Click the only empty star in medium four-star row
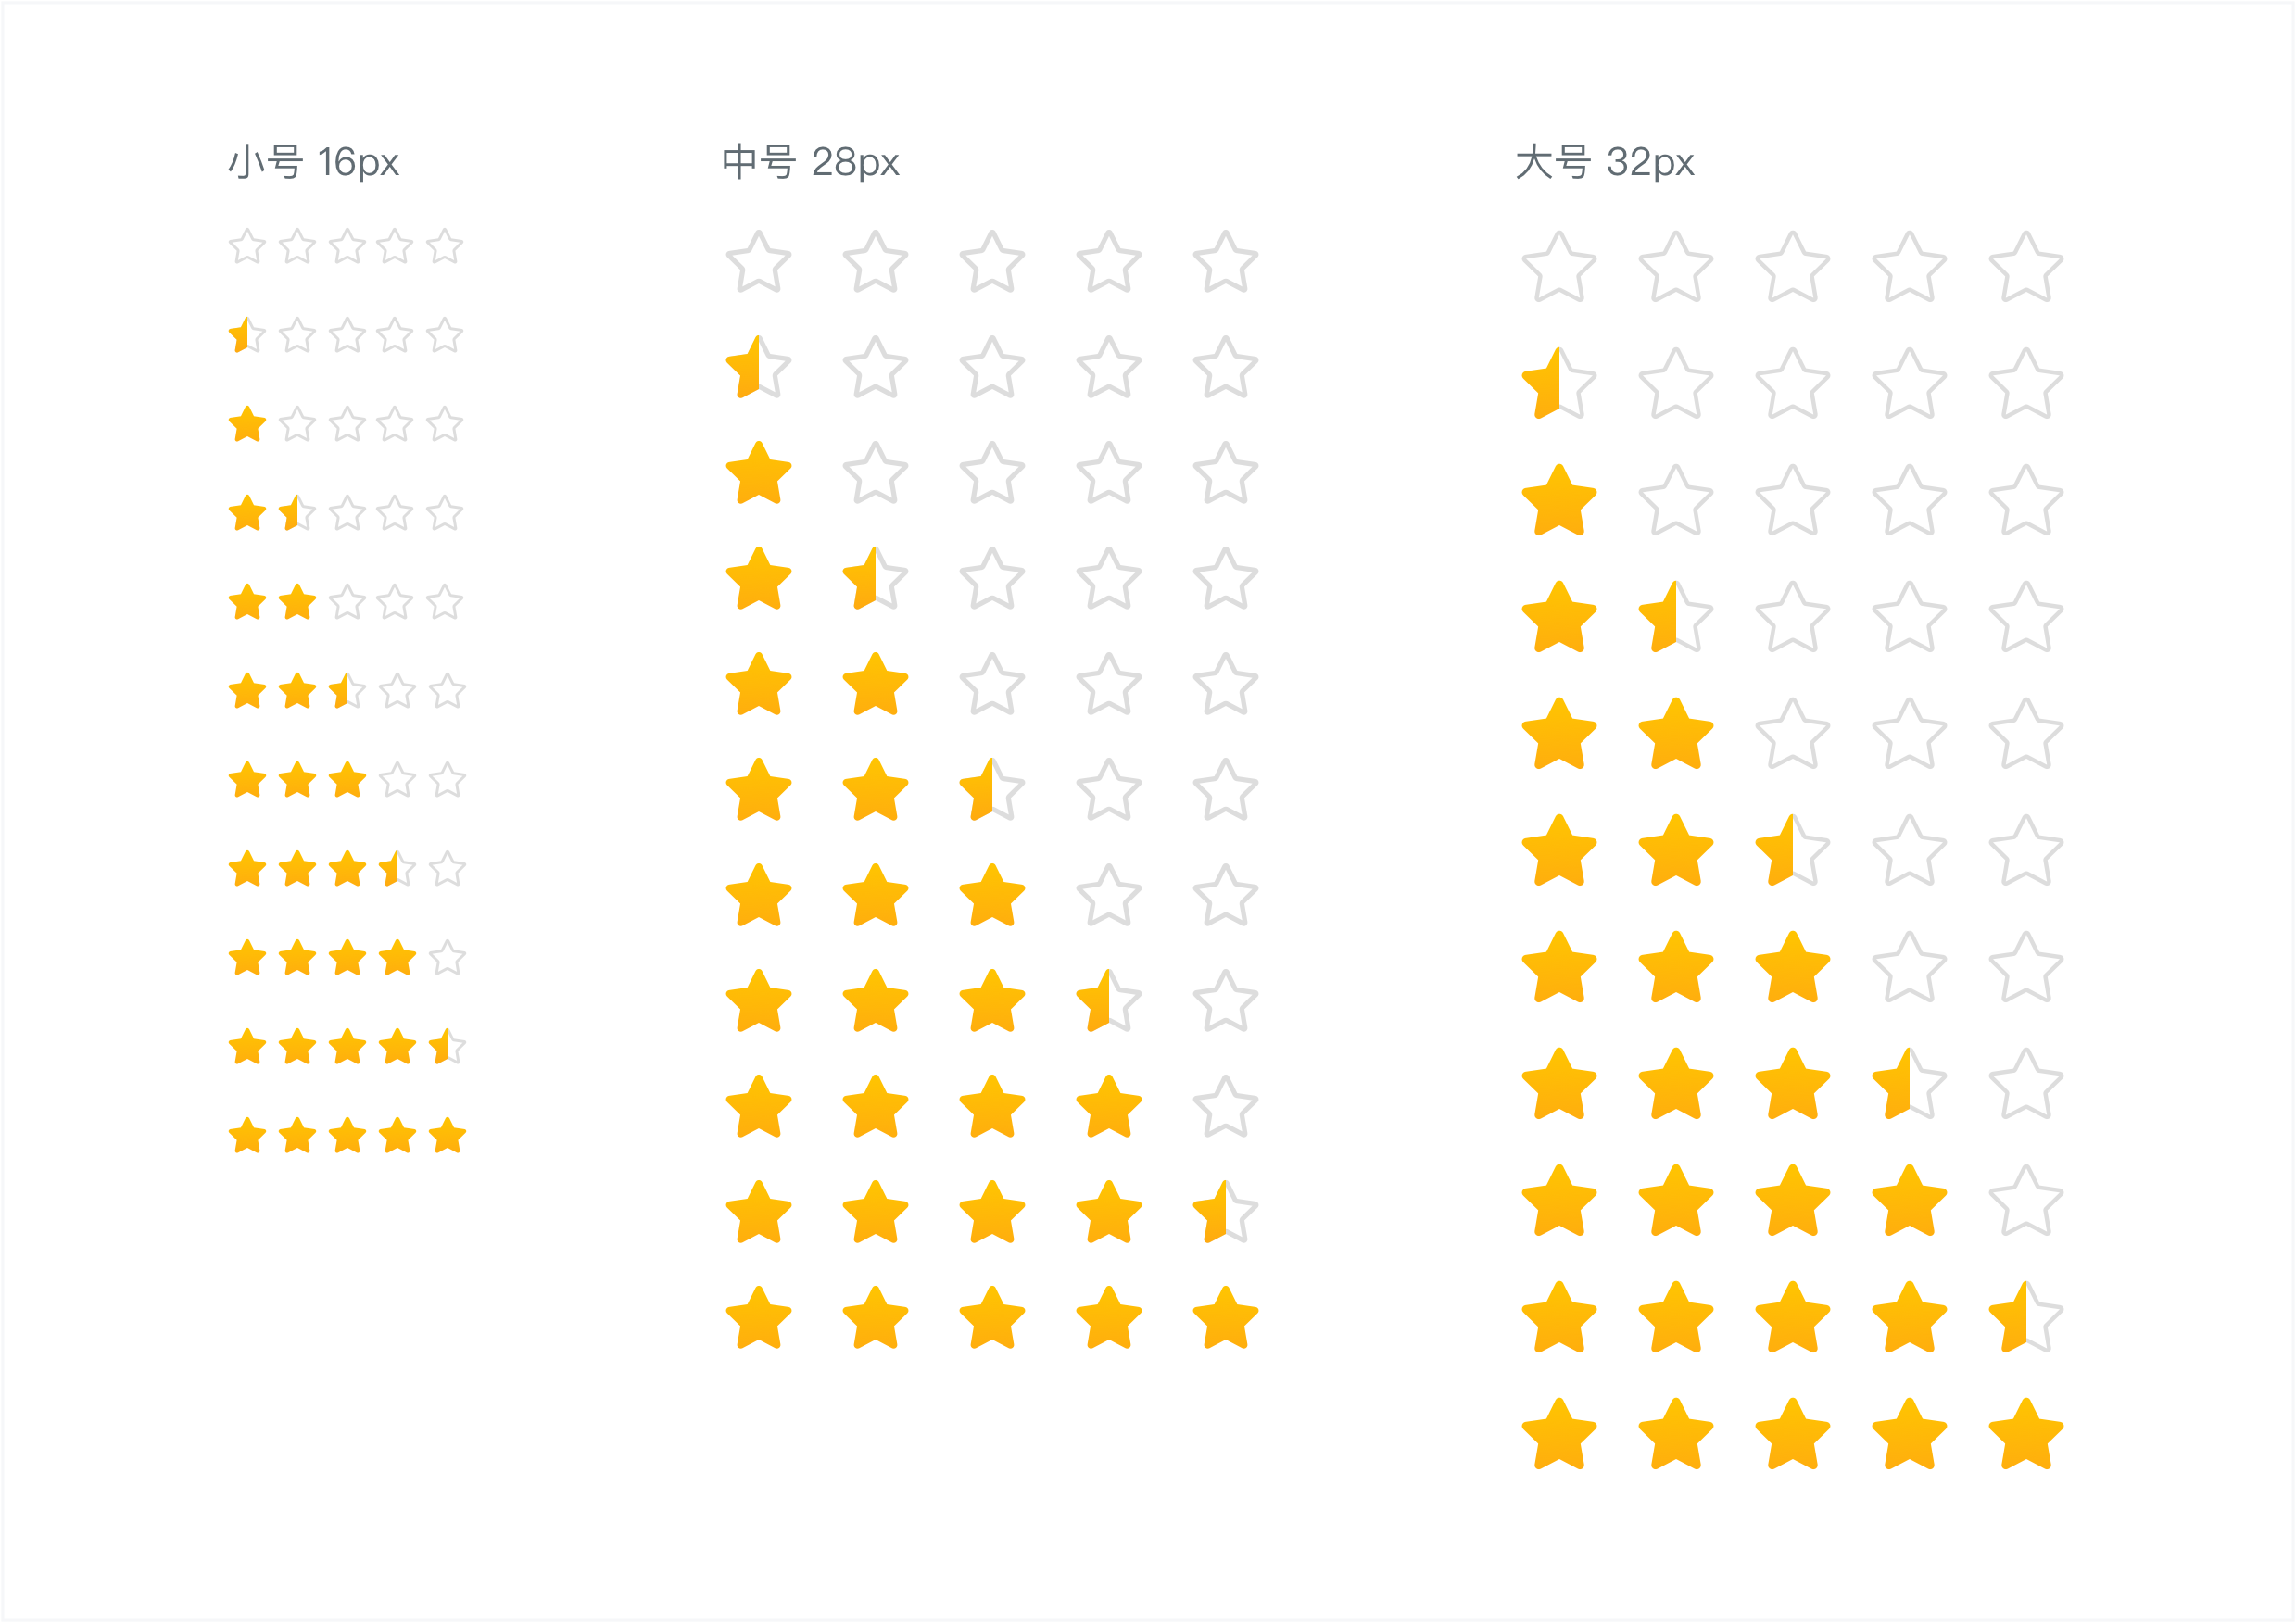 1226,1107
